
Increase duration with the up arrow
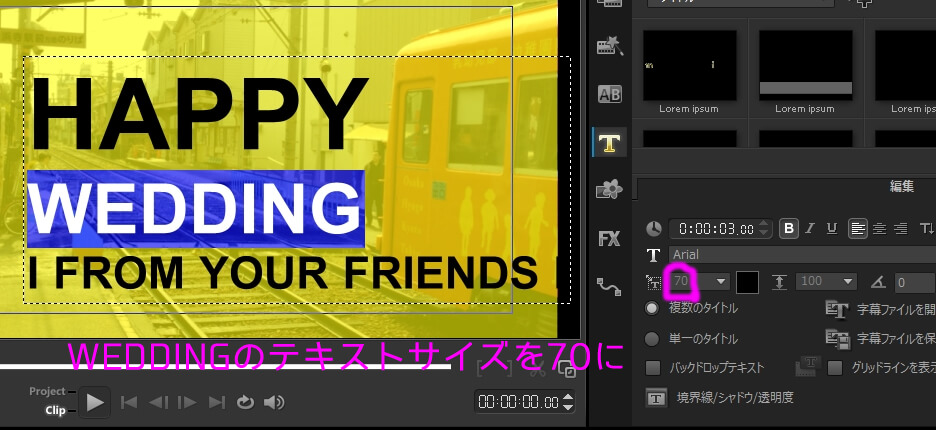coord(763,225)
